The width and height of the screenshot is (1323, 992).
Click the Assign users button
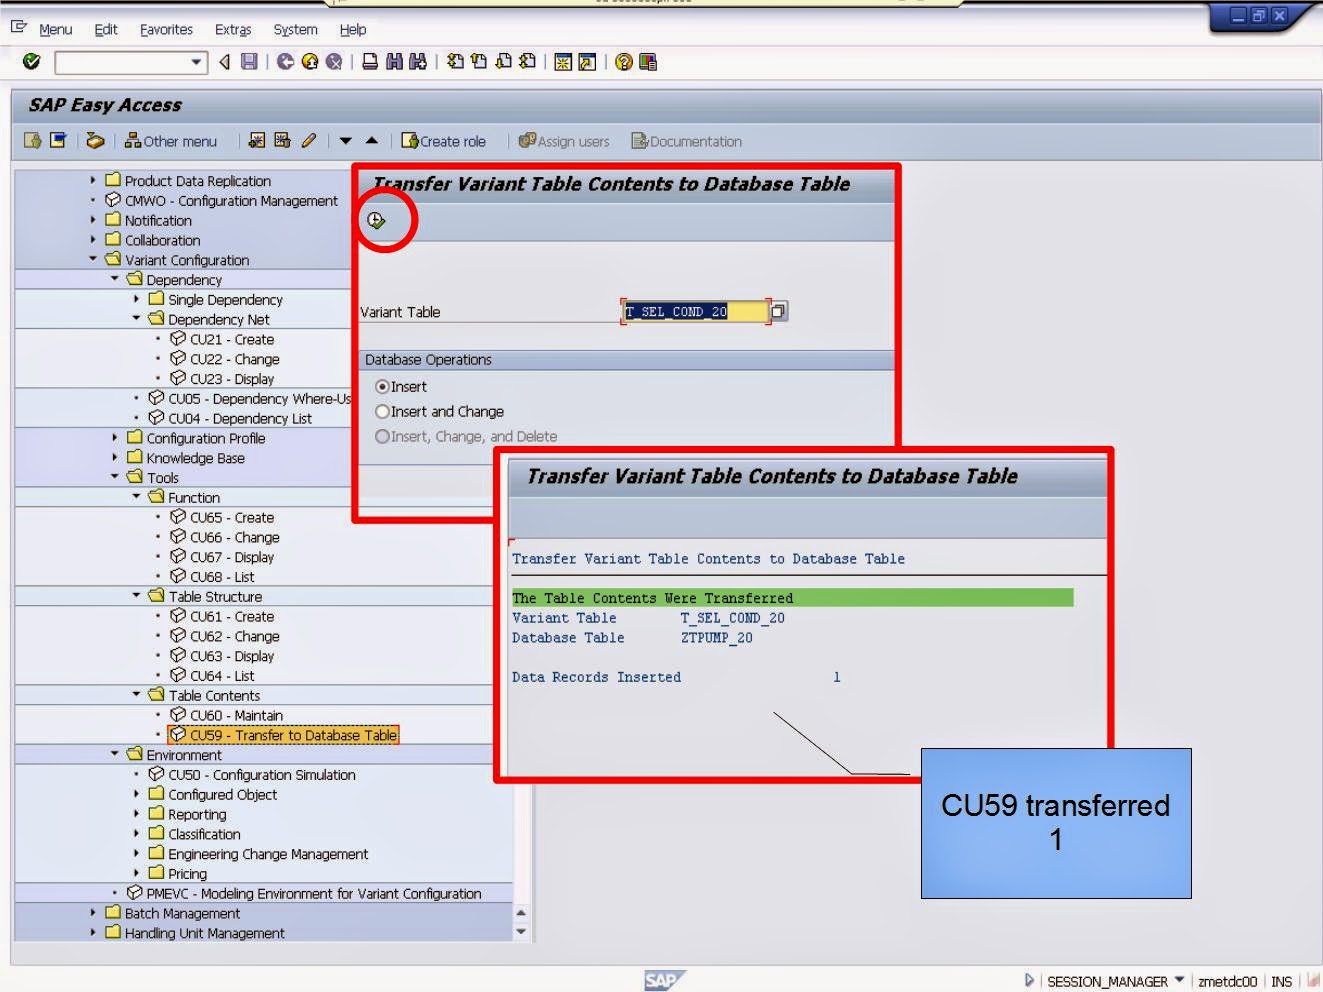[x=565, y=141]
